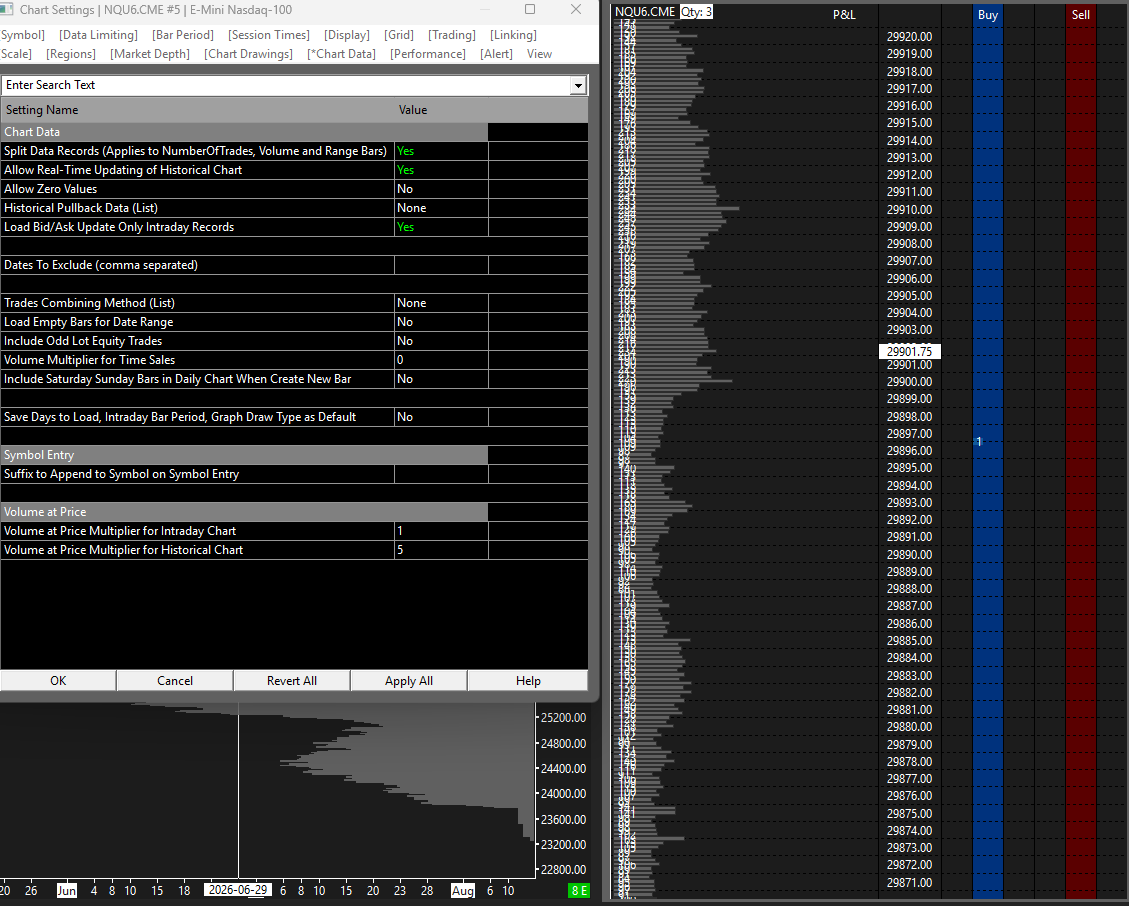
Task: Click the Buy column header in DOM
Action: tap(988, 14)
